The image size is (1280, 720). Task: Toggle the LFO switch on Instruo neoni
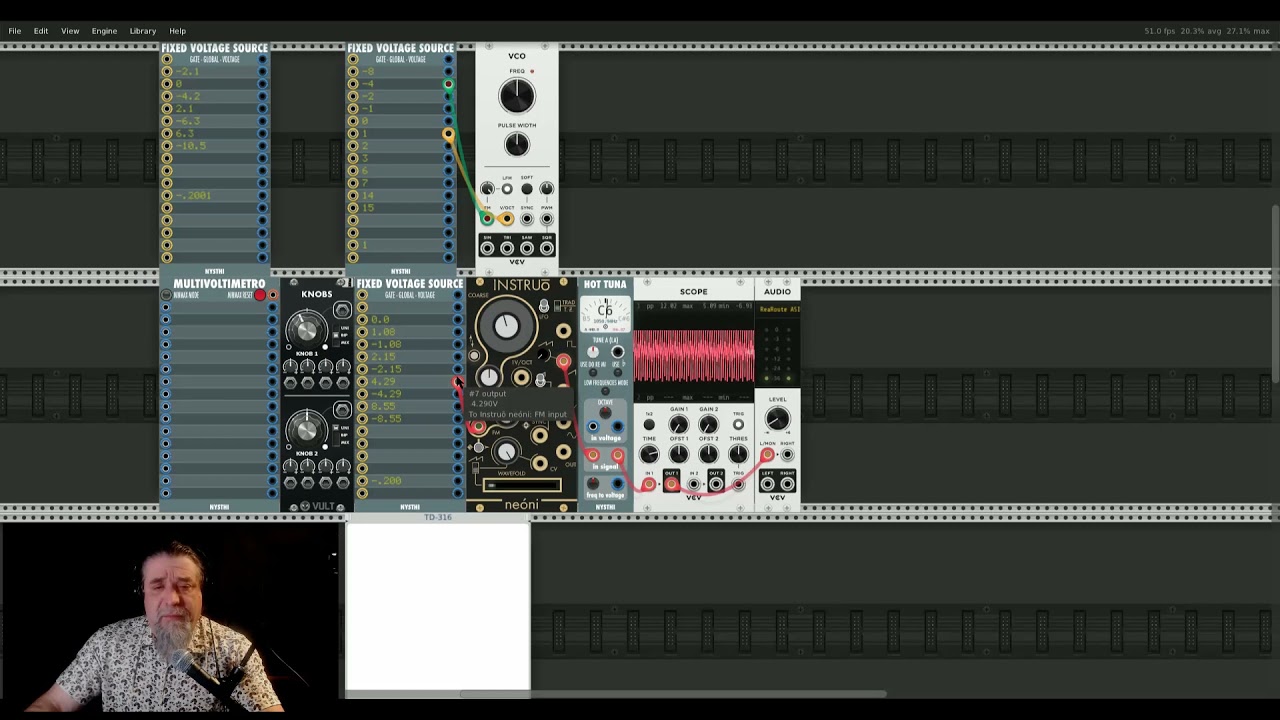544,307
